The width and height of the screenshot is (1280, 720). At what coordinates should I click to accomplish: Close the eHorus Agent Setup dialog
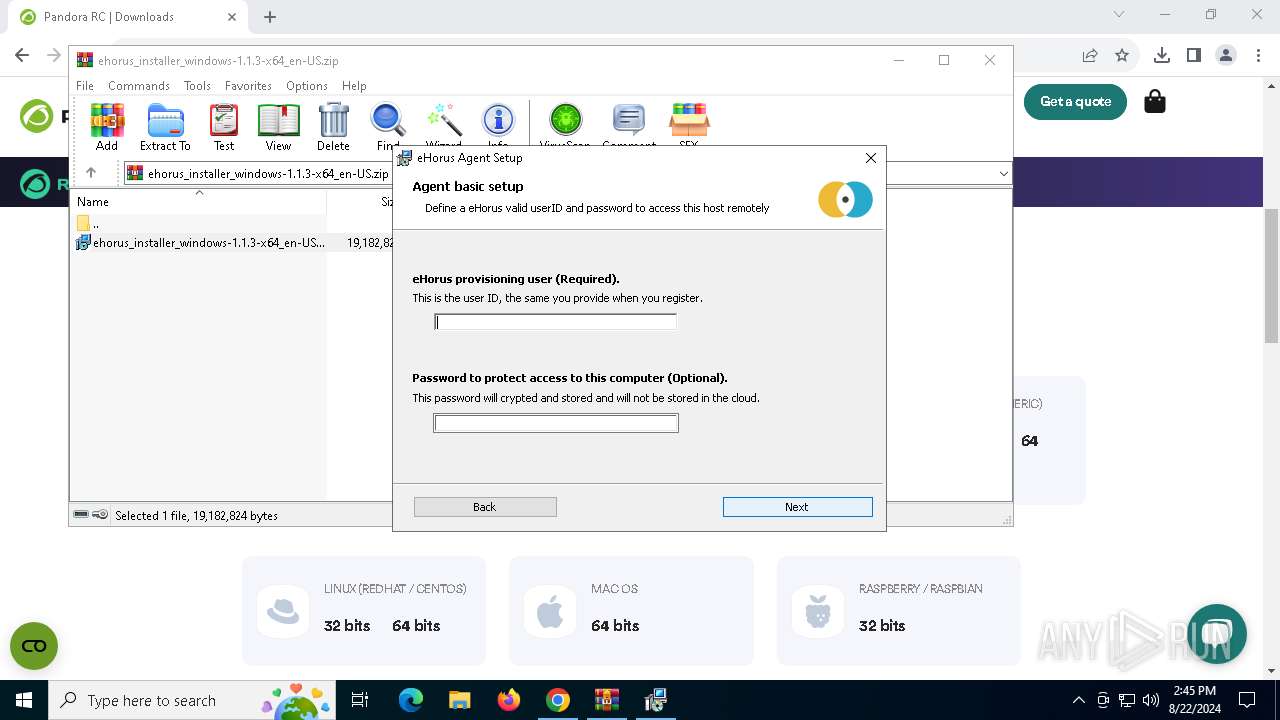pos(871,158)
